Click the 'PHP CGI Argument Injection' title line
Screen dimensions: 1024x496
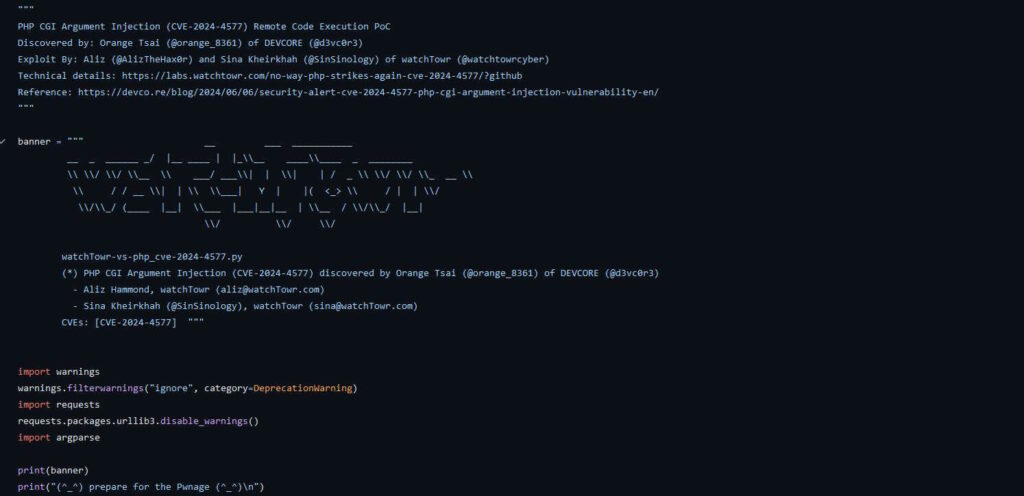tap(204, 27)
